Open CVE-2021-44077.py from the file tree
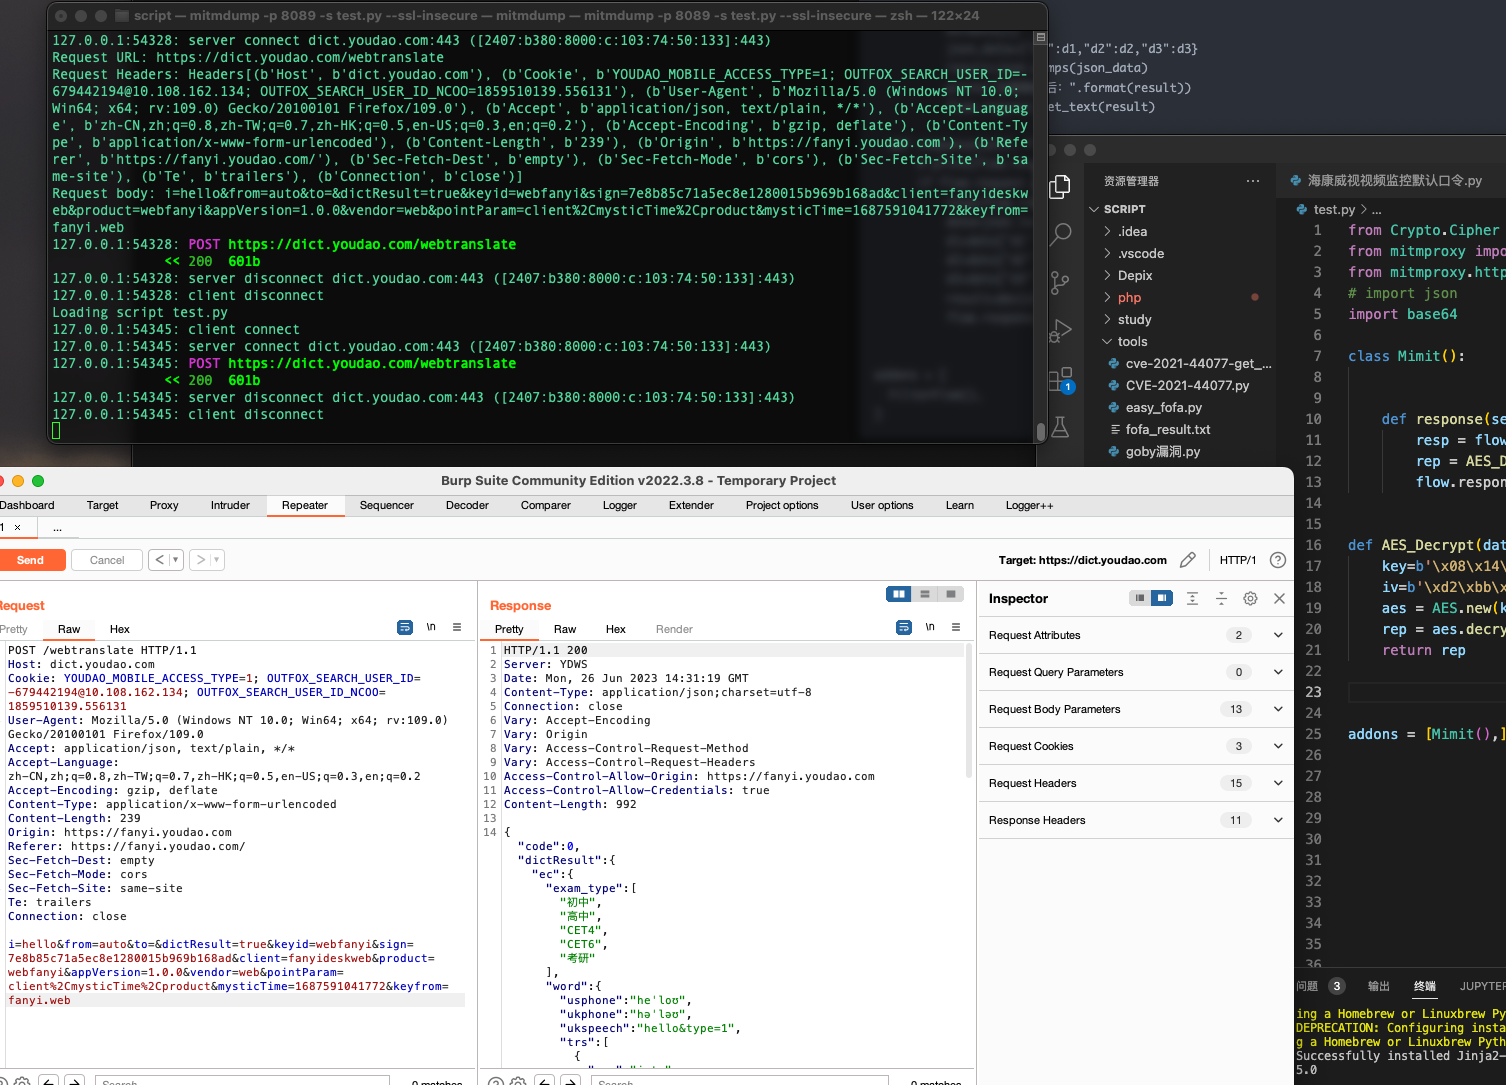 (x=1188, y=385)
